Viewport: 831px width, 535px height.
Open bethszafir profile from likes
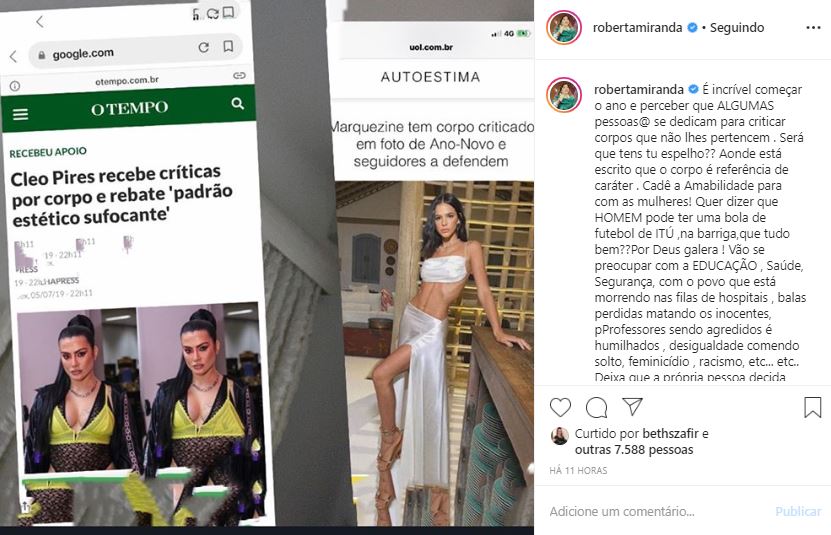click(670, 434)
